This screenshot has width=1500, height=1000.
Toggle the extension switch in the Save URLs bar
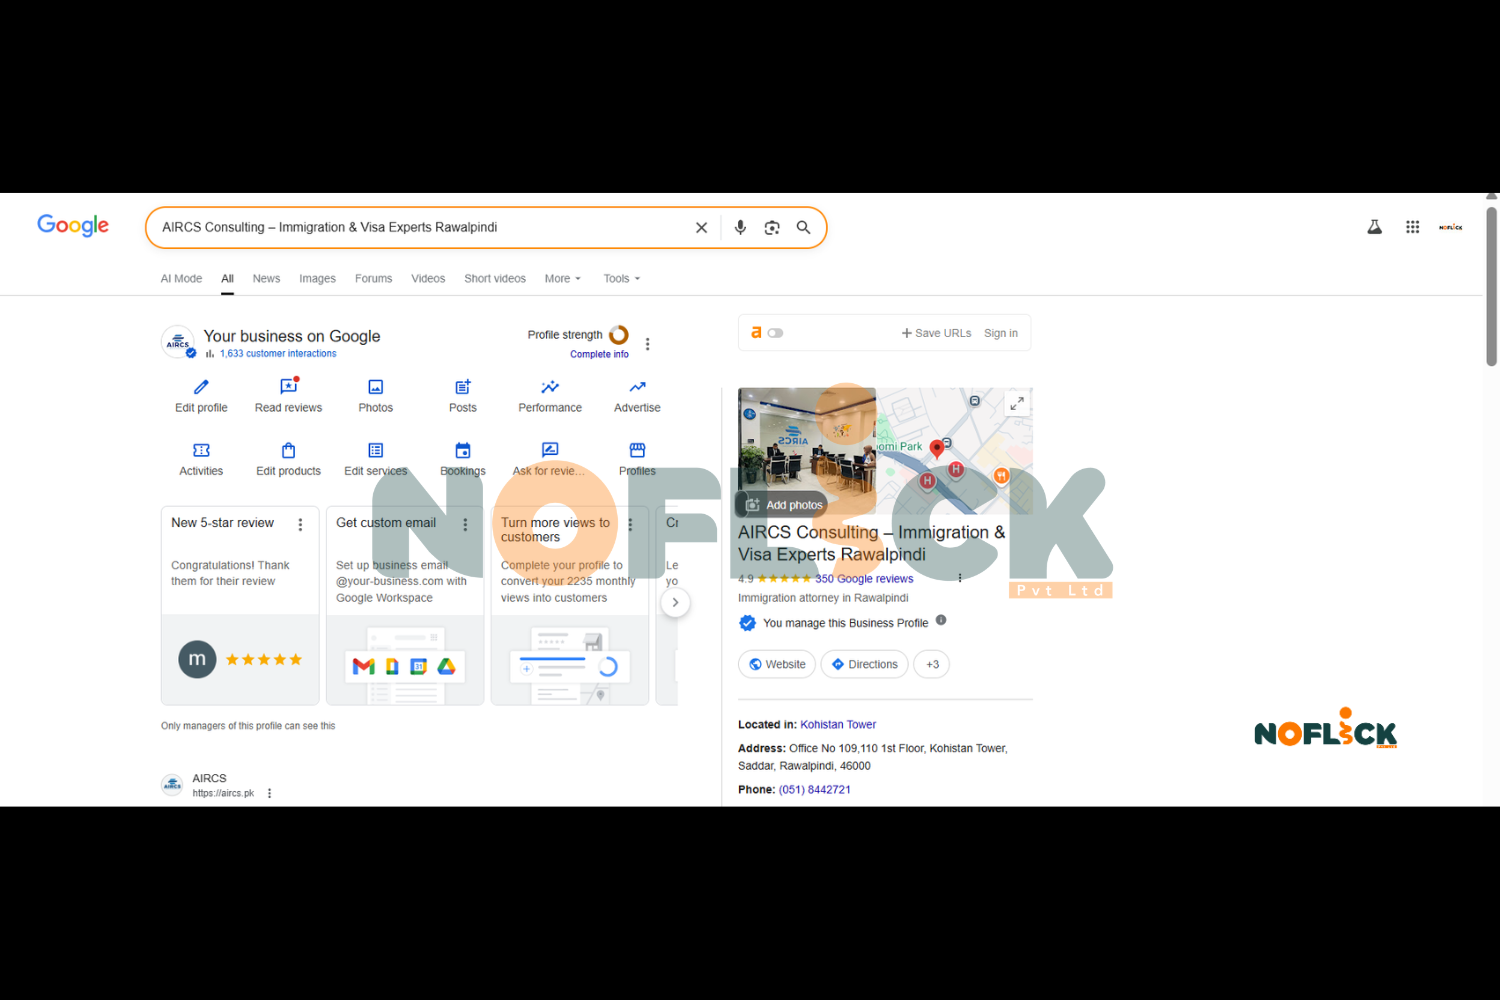(775, 333)
